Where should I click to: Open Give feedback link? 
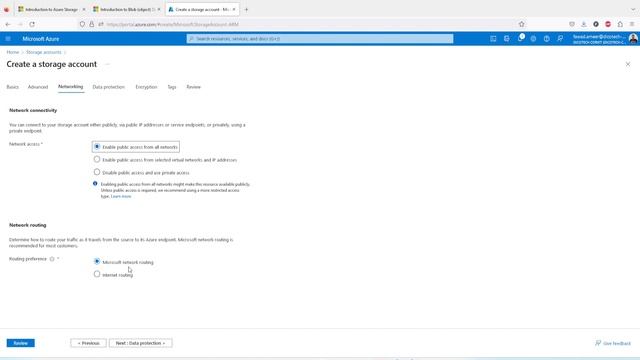(613, 343)
